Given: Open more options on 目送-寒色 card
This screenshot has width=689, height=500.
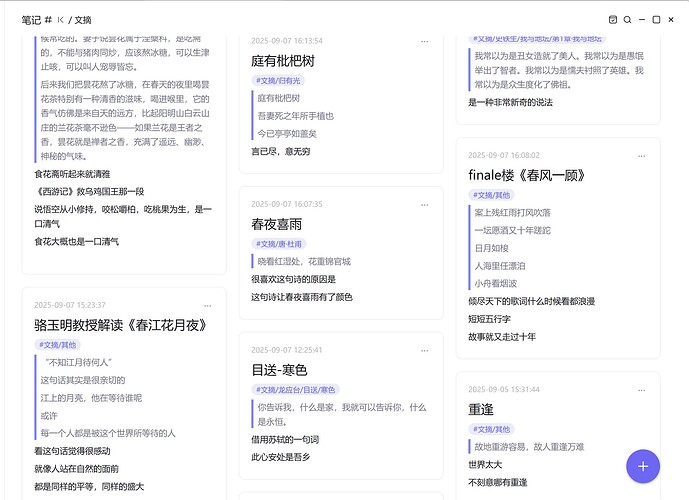Looking at the screenshot, I should (x=425, y=350).
